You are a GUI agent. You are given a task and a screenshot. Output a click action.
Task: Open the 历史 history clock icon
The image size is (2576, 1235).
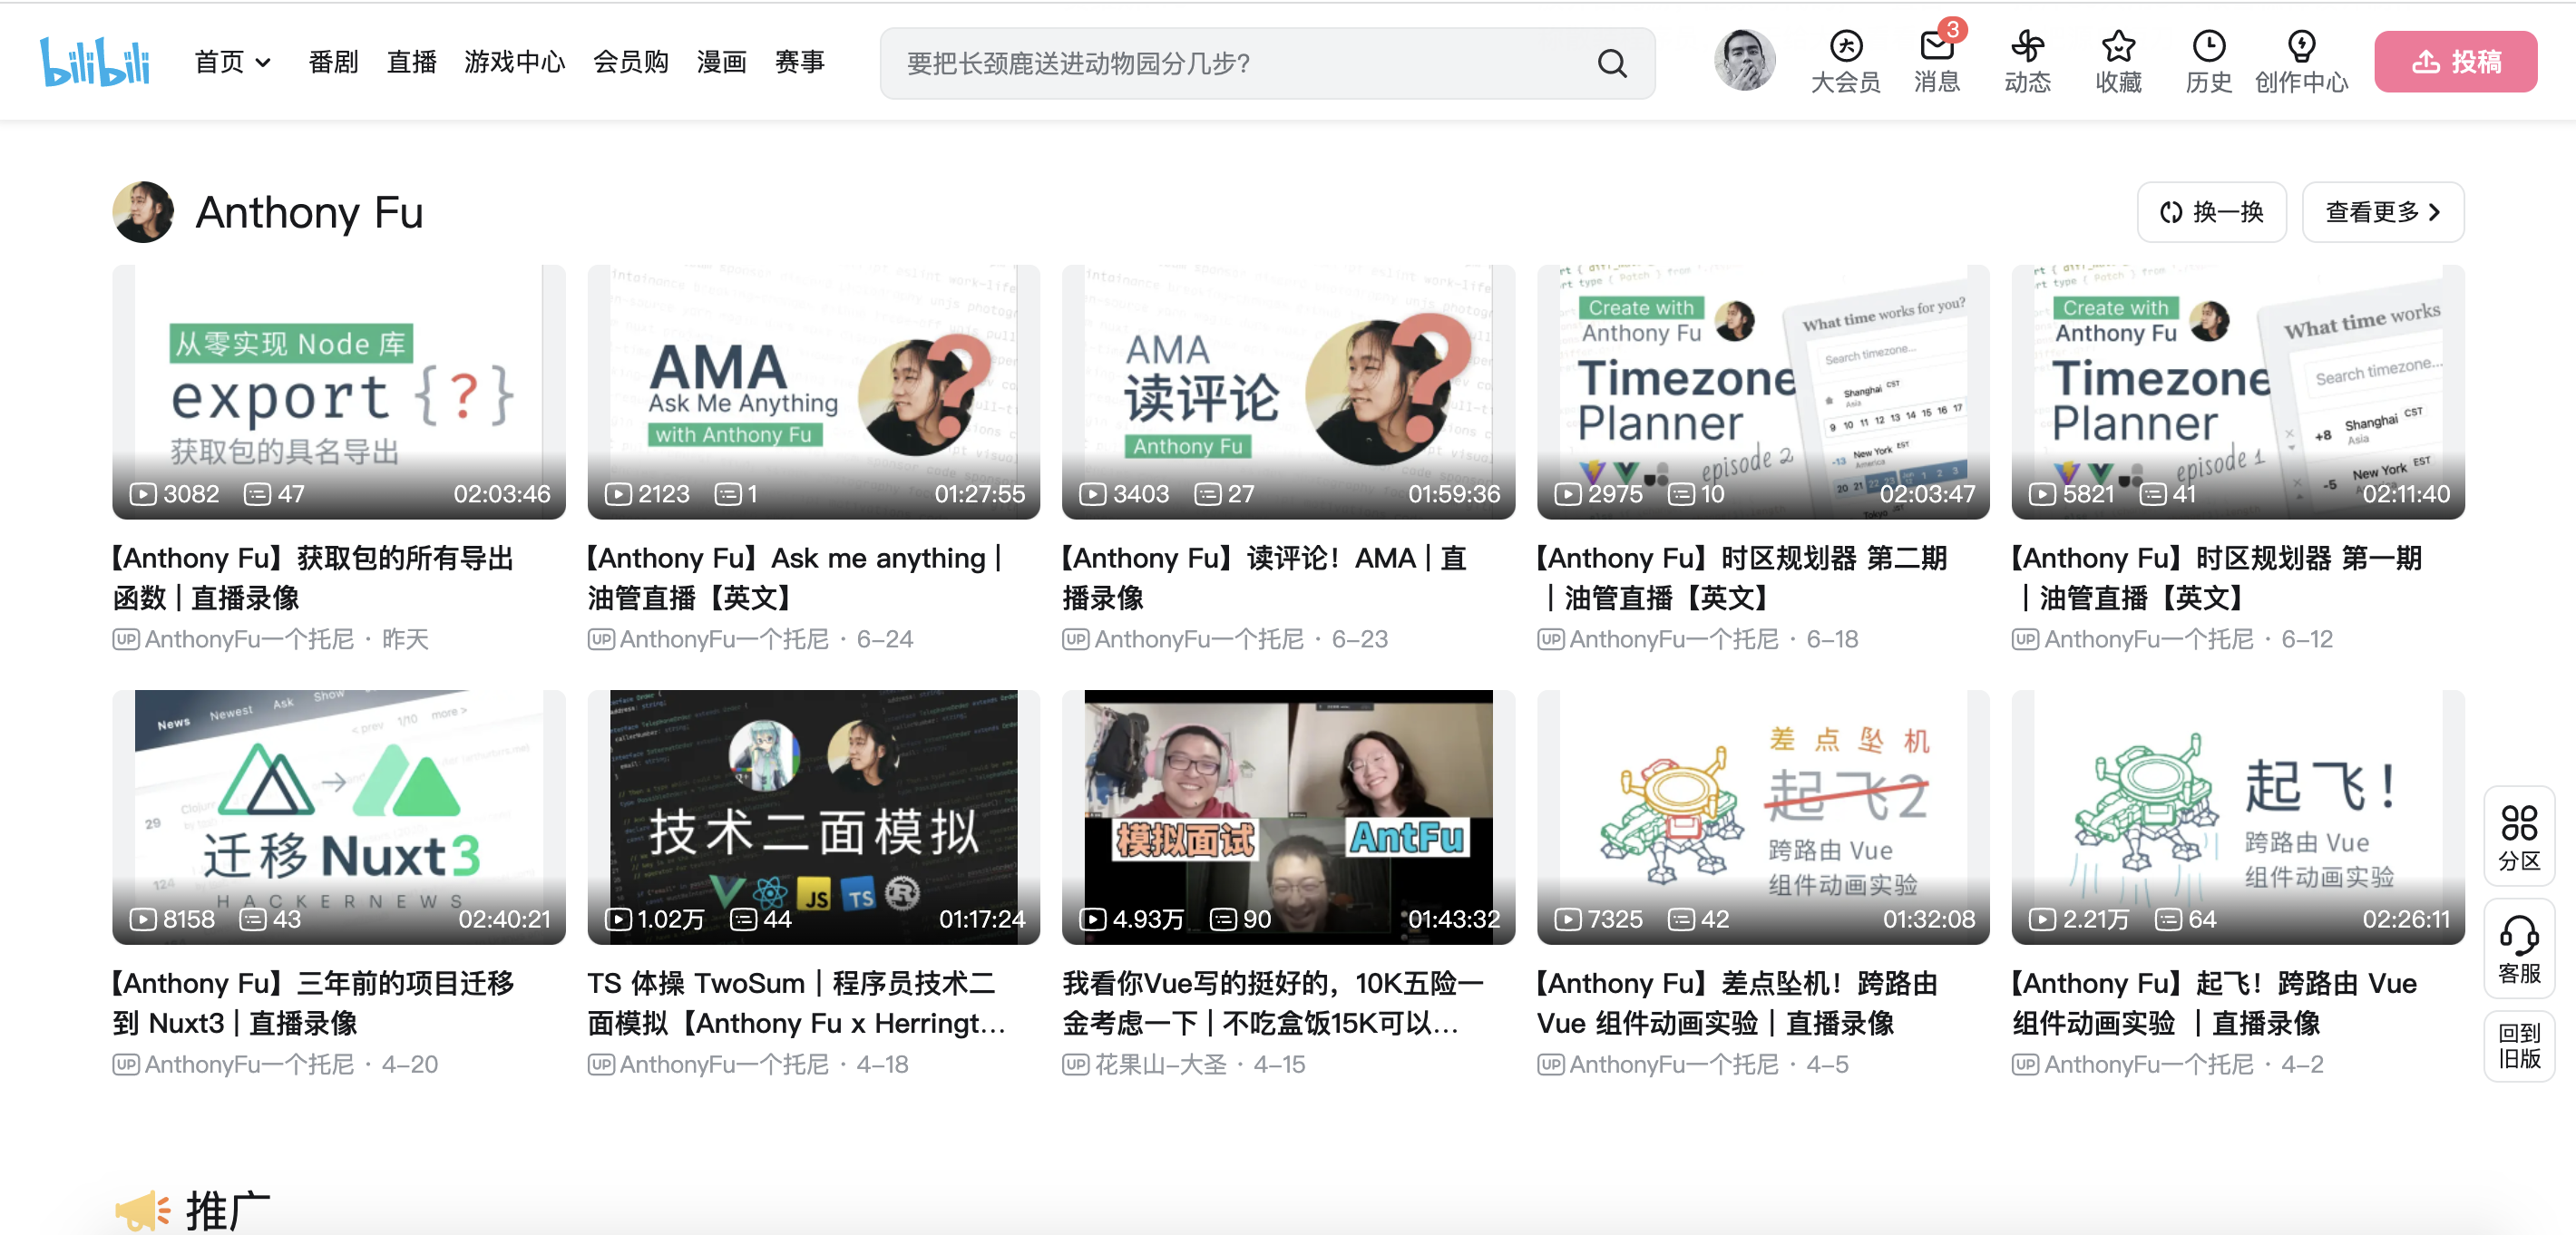[2208, 47]
